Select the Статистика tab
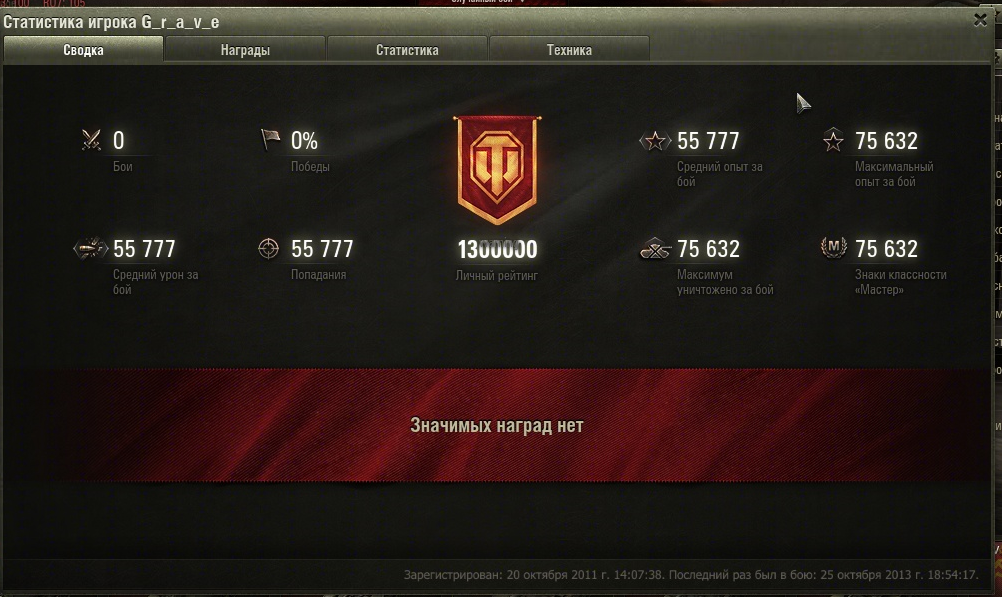1002x597 pixels. click(407, 49)
